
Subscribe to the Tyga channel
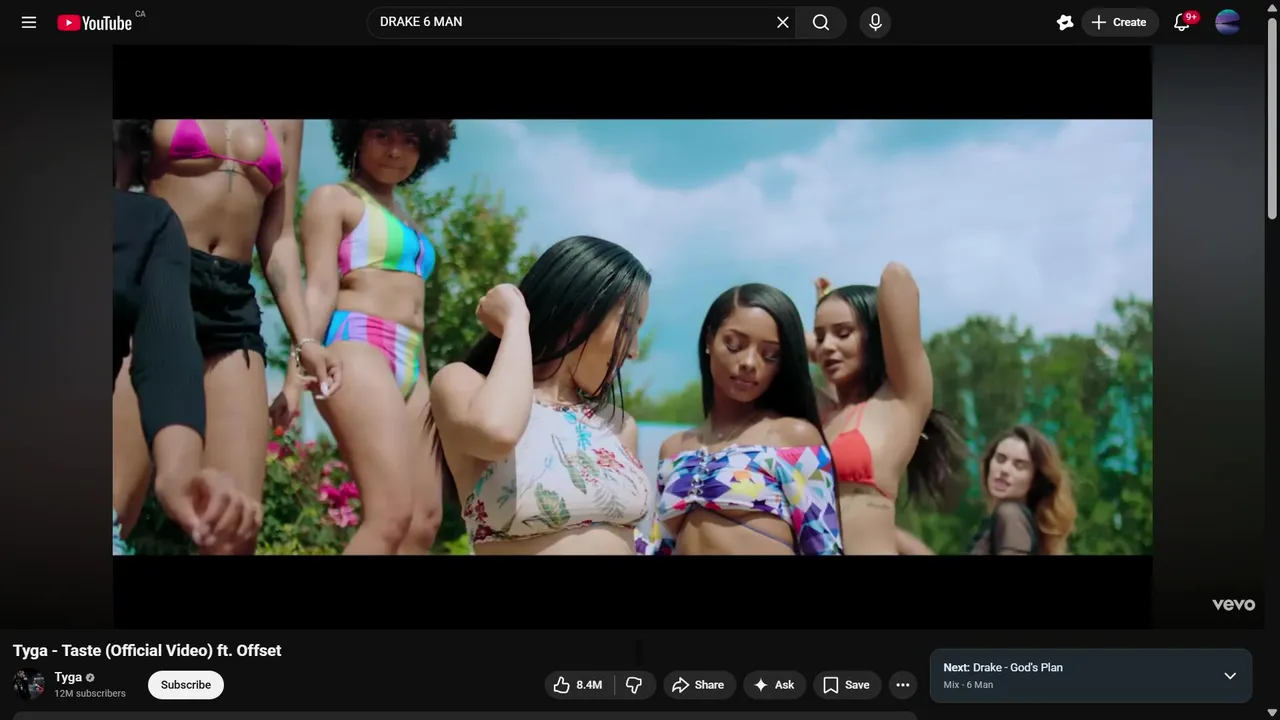(186, 685)
